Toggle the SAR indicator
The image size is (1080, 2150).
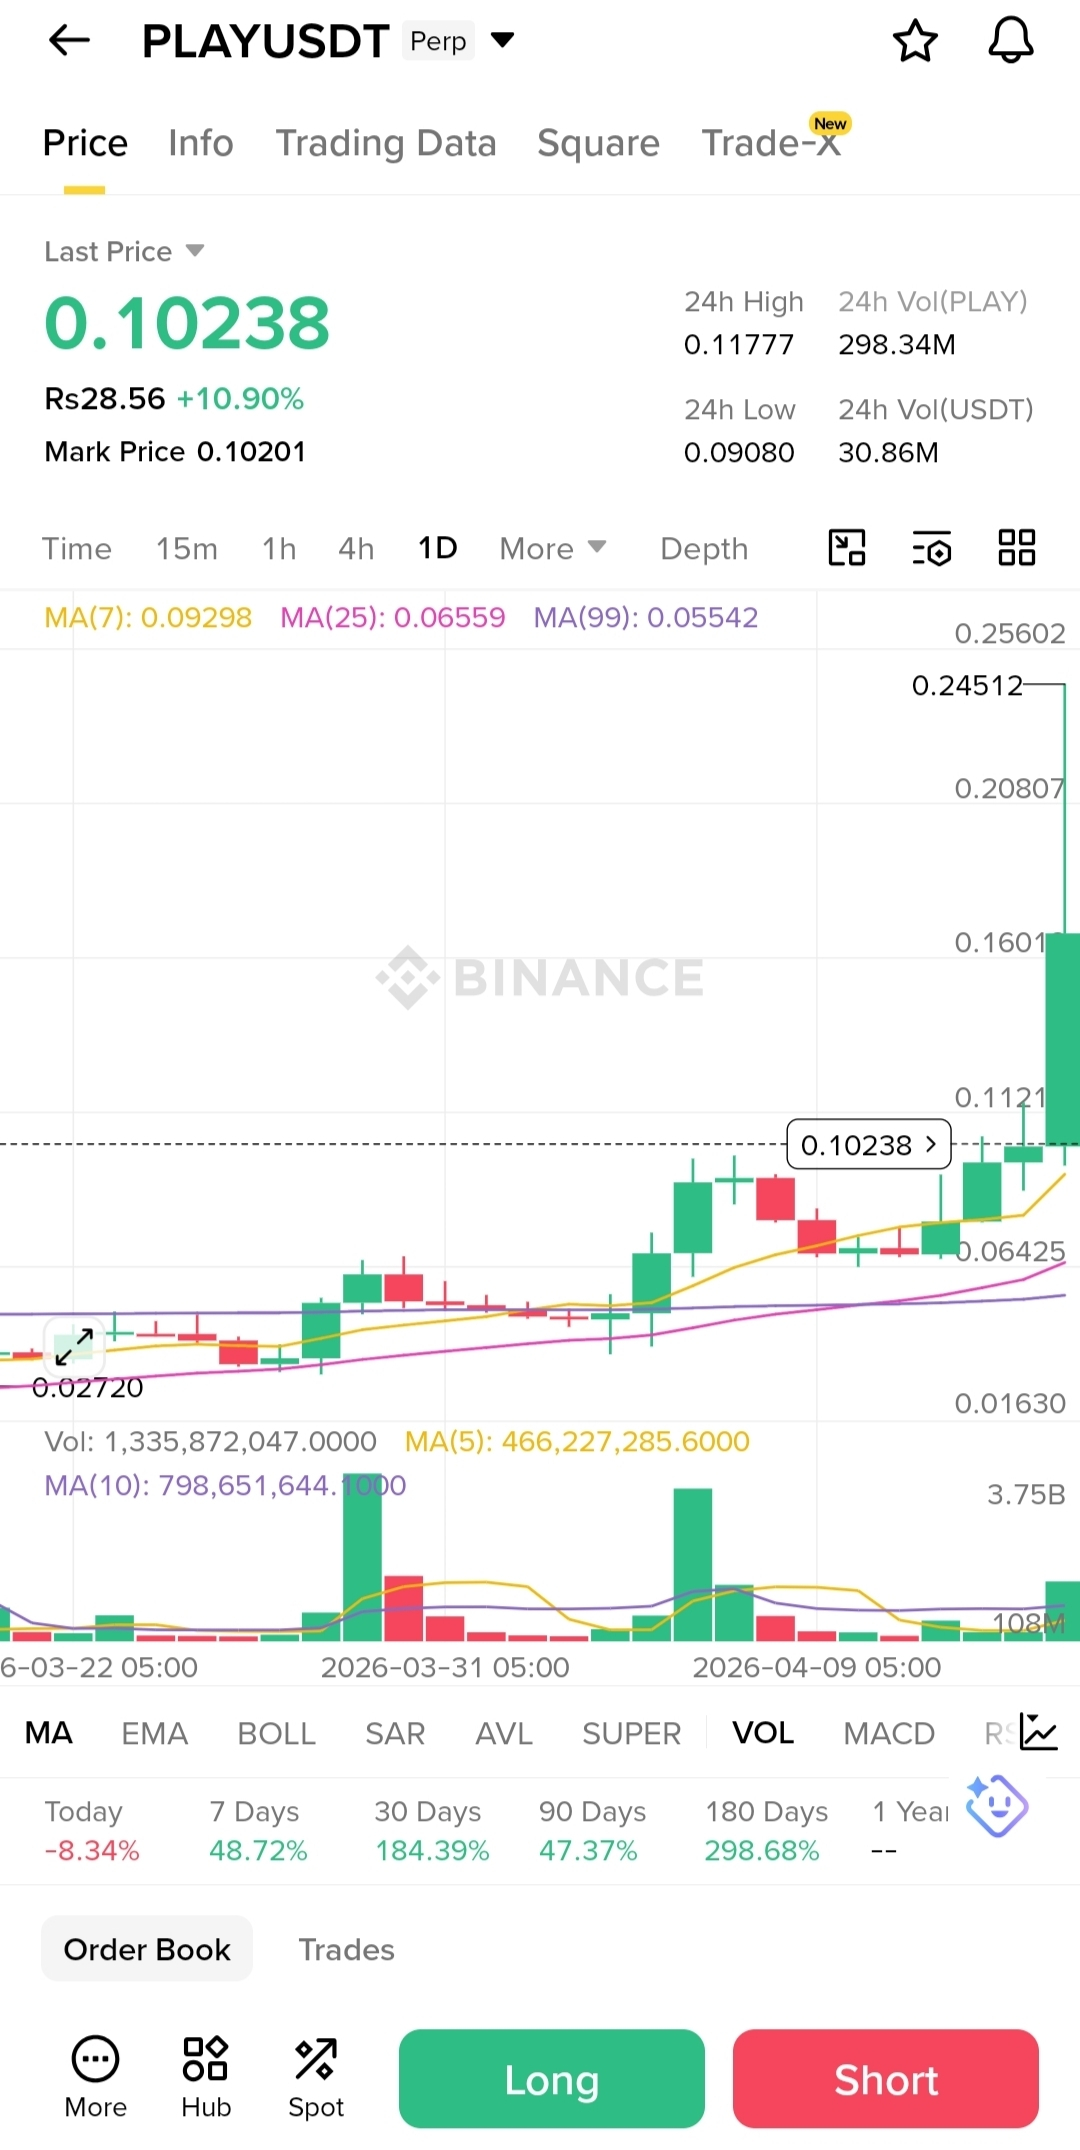395,1732
